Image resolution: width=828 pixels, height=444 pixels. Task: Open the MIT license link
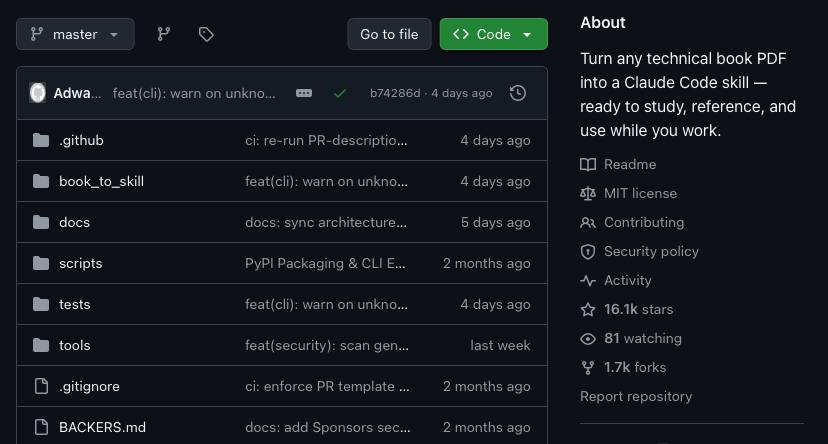[641, 194]
